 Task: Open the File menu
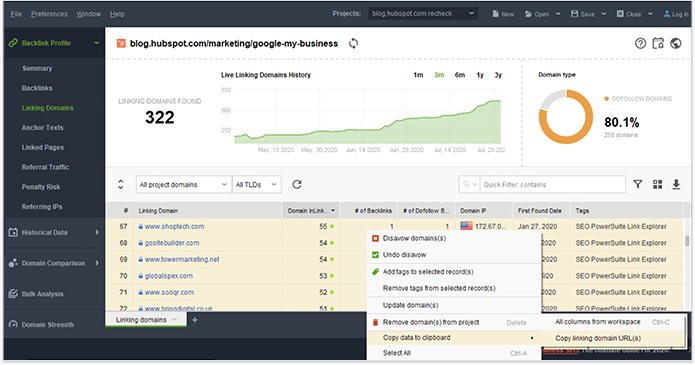click(16, 14)
